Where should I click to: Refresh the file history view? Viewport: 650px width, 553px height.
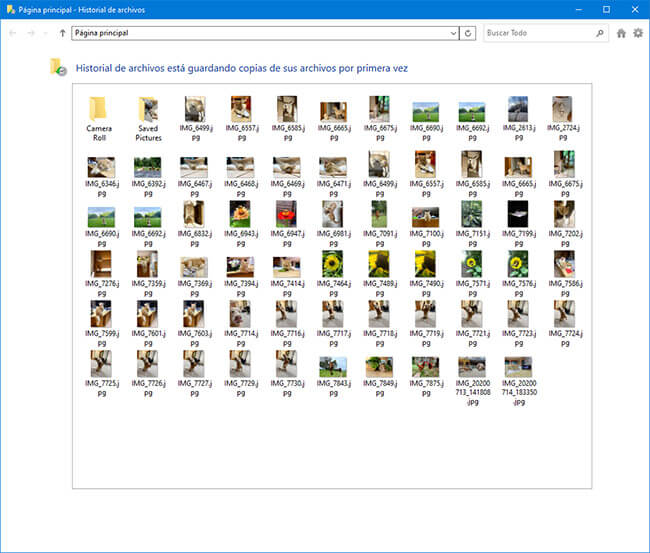(468, 33)
